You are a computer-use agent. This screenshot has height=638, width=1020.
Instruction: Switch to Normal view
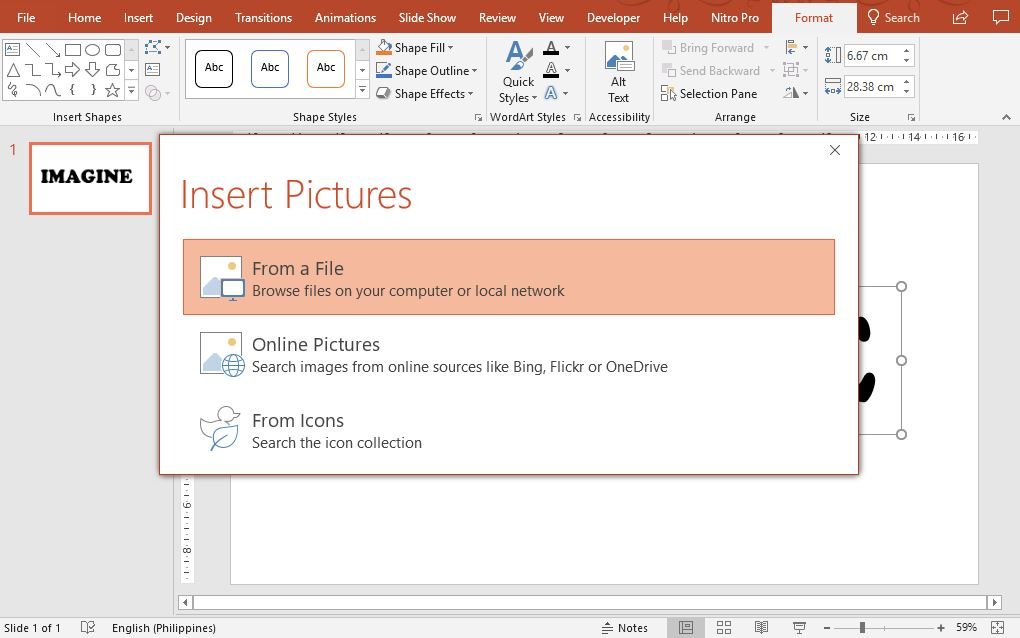click(686, 628)
